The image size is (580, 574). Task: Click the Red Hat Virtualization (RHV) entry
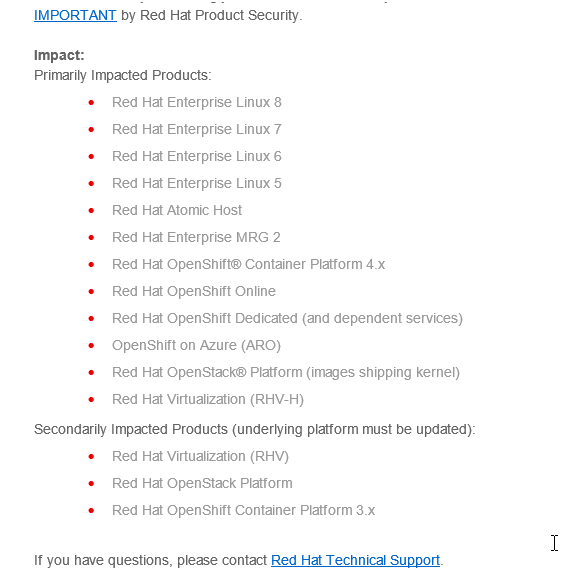pos(200,456)
